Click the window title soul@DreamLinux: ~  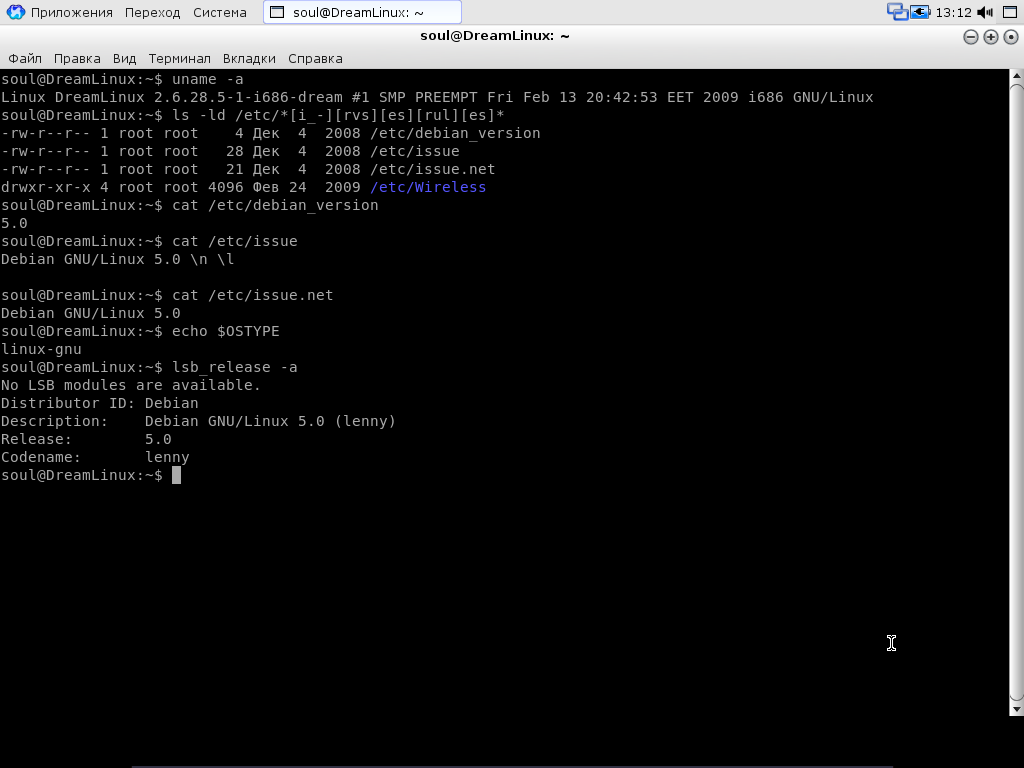494,36
